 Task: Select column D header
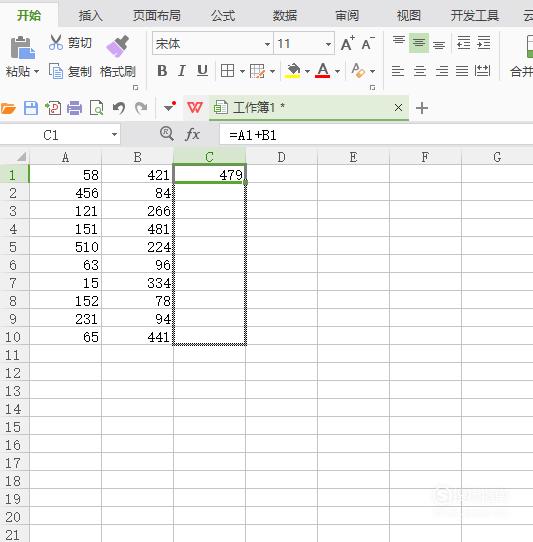281,157
